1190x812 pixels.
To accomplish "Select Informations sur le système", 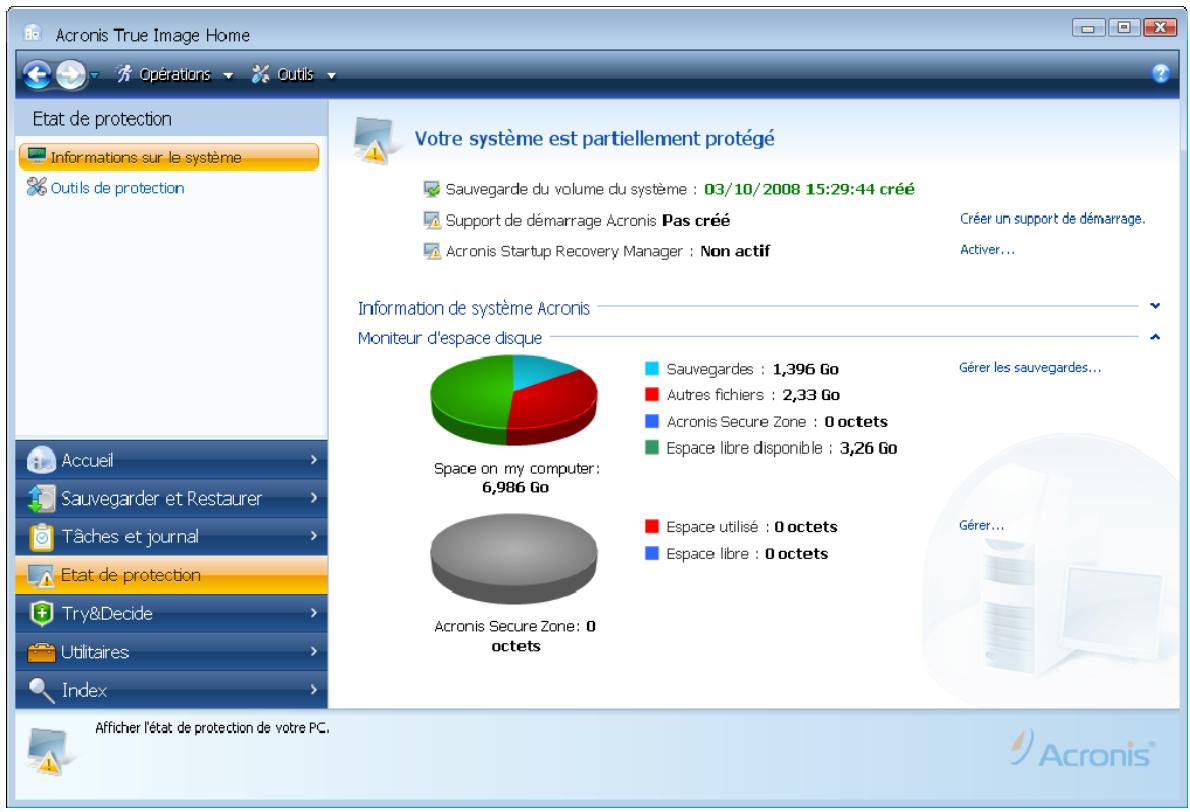I will tap(169, 157).
